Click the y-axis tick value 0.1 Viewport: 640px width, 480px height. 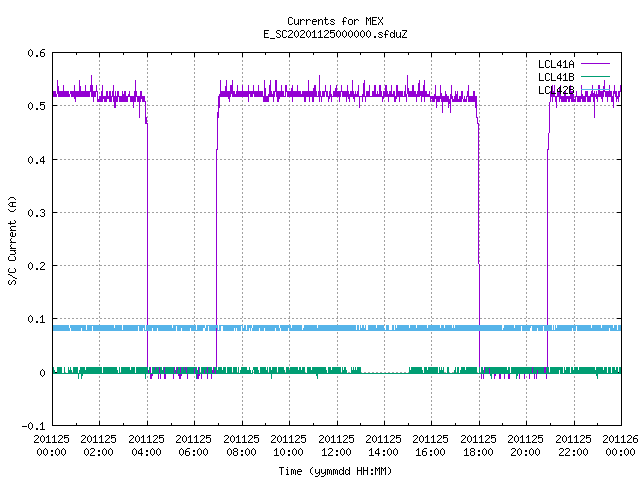[x=36, y=319]
